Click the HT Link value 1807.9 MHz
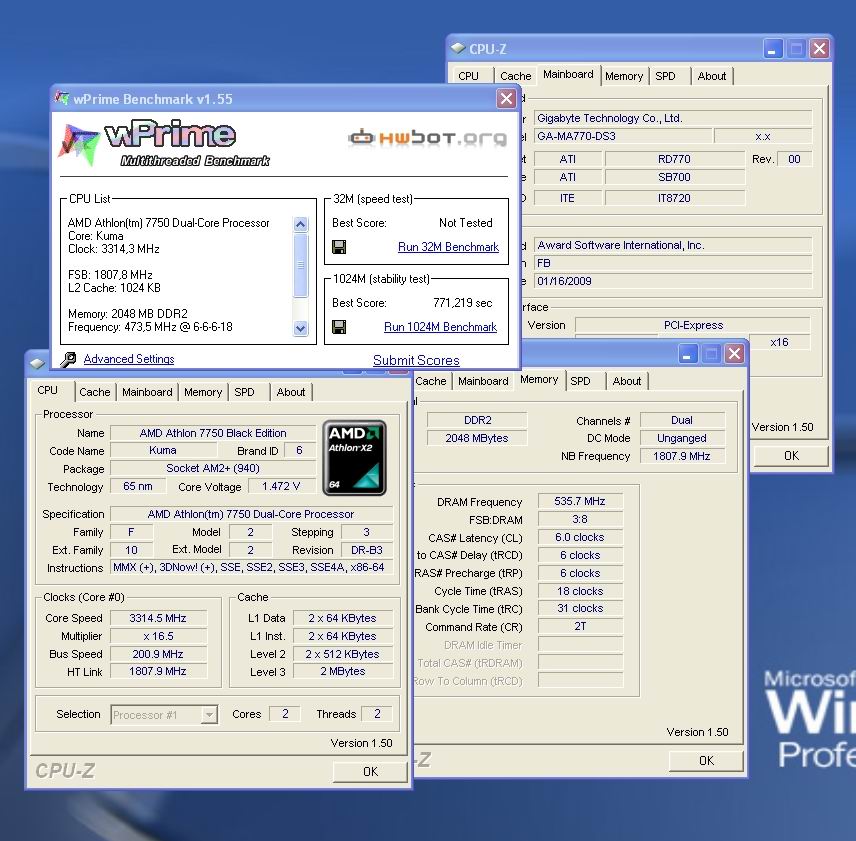This screenshot has height=841, width=856. pyautogui.click(x=158, y=671)
